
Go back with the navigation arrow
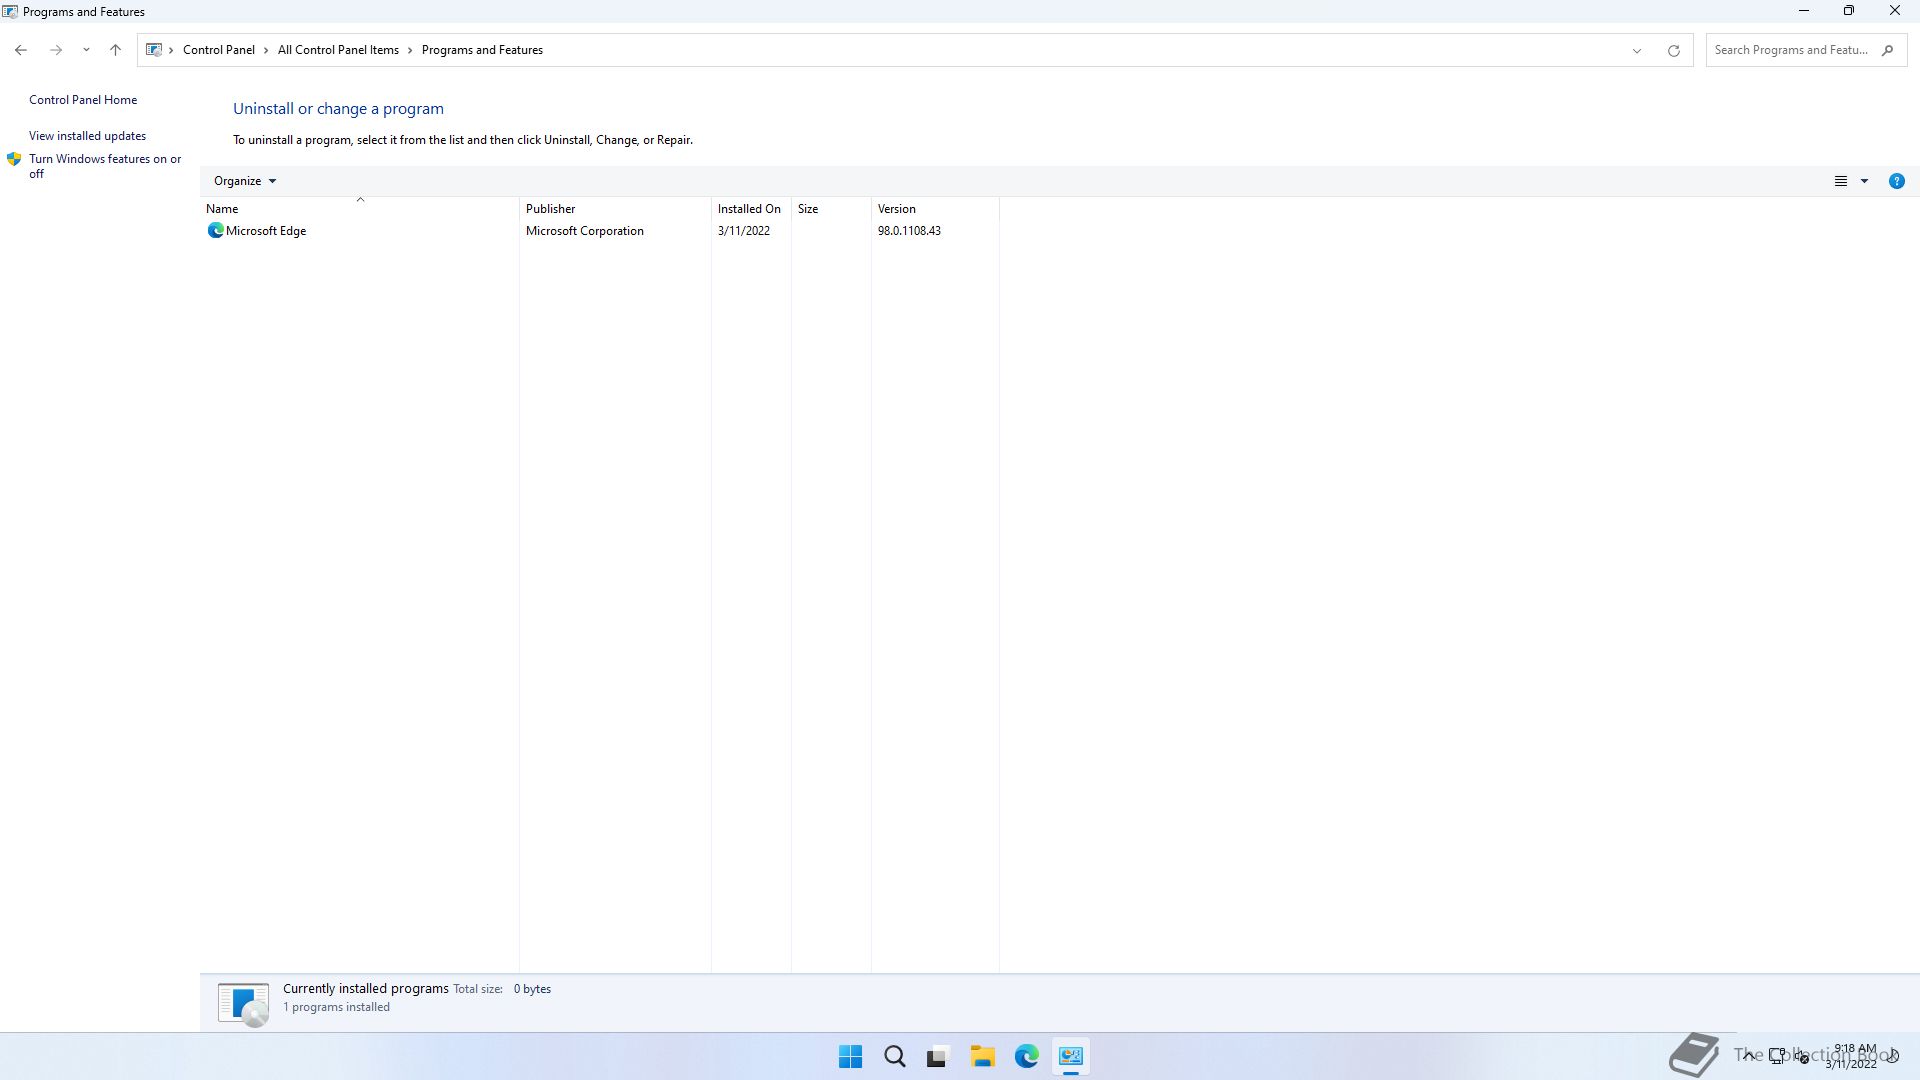point(21,50)
